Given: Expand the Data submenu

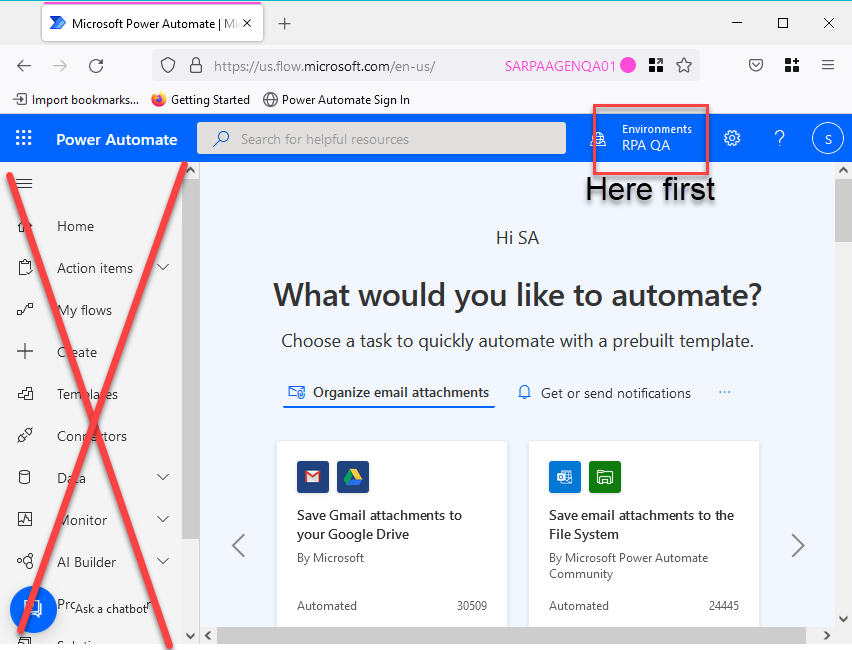Looking at the screenshot, I should coord(163,477).
